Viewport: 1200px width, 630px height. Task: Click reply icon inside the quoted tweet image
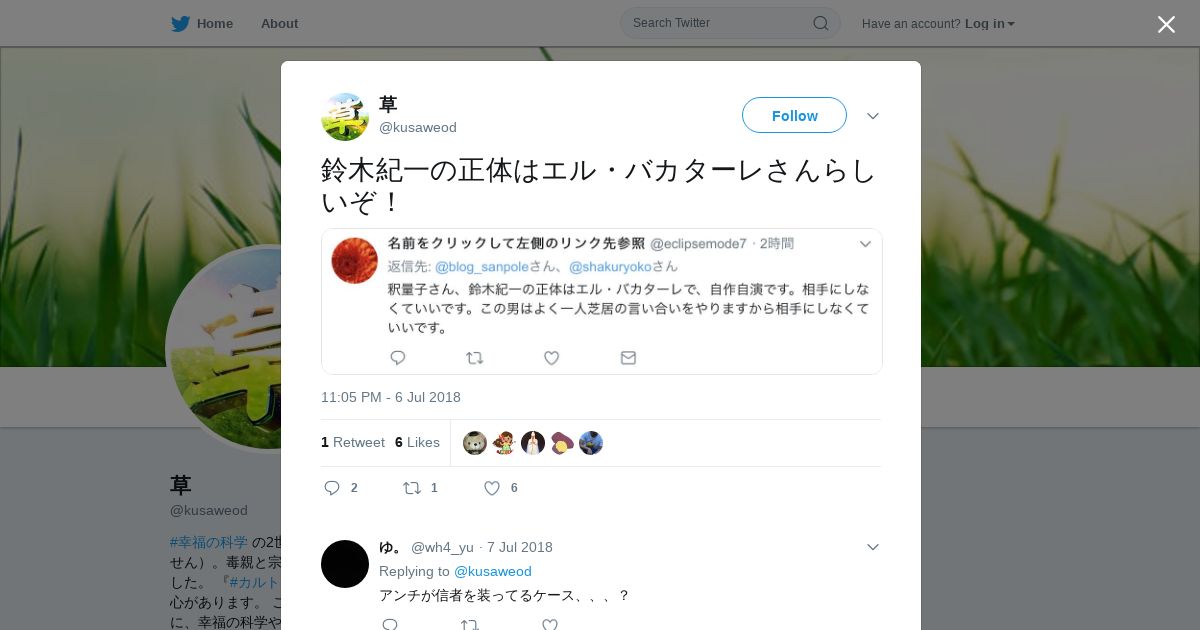pyautogui.click(x=398, y=357)
